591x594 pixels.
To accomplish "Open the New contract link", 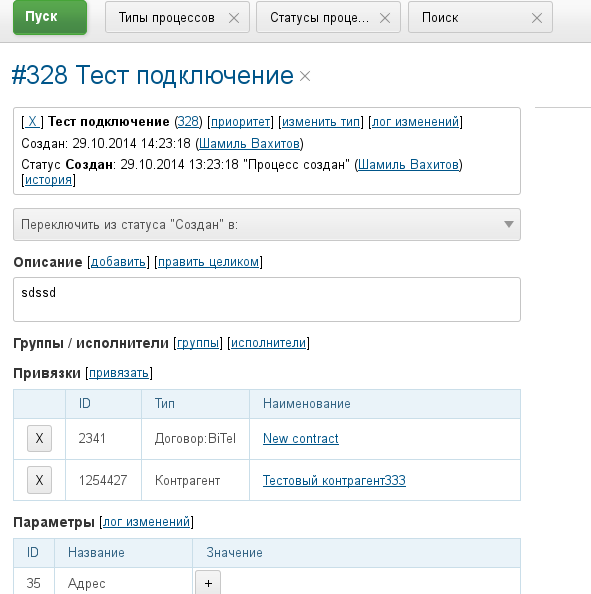I will coord(301,438).
